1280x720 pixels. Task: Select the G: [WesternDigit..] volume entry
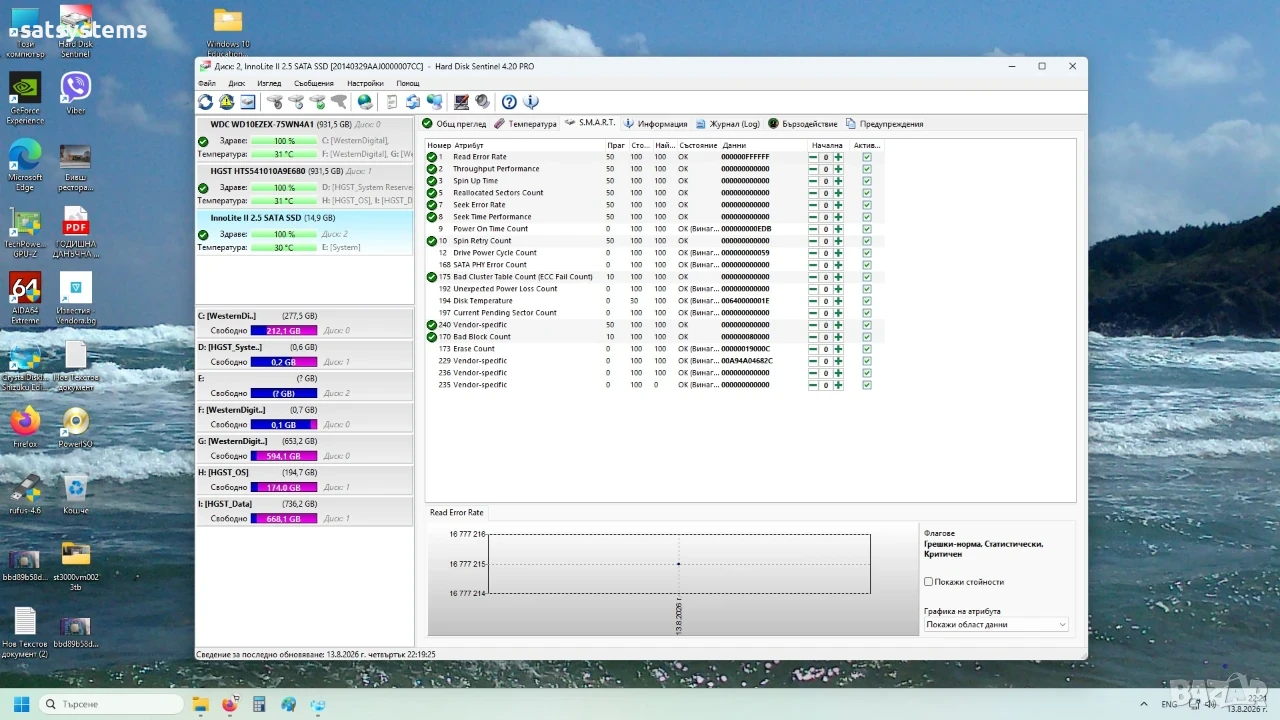304,449
